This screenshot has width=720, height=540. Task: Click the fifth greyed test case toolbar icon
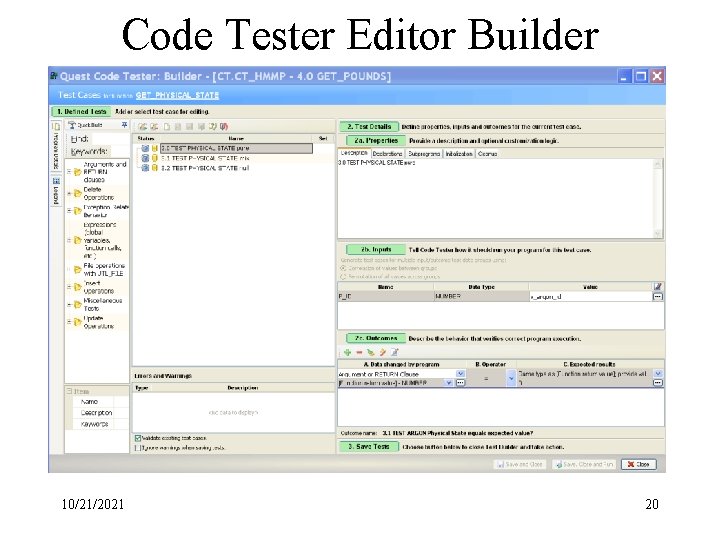[x=190, y=126]
